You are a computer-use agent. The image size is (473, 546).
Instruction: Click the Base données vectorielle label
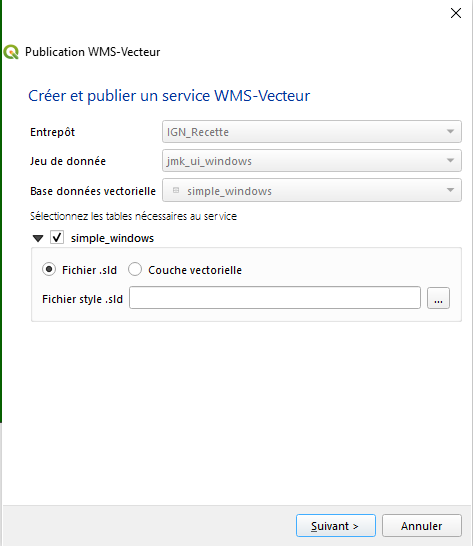93,191
